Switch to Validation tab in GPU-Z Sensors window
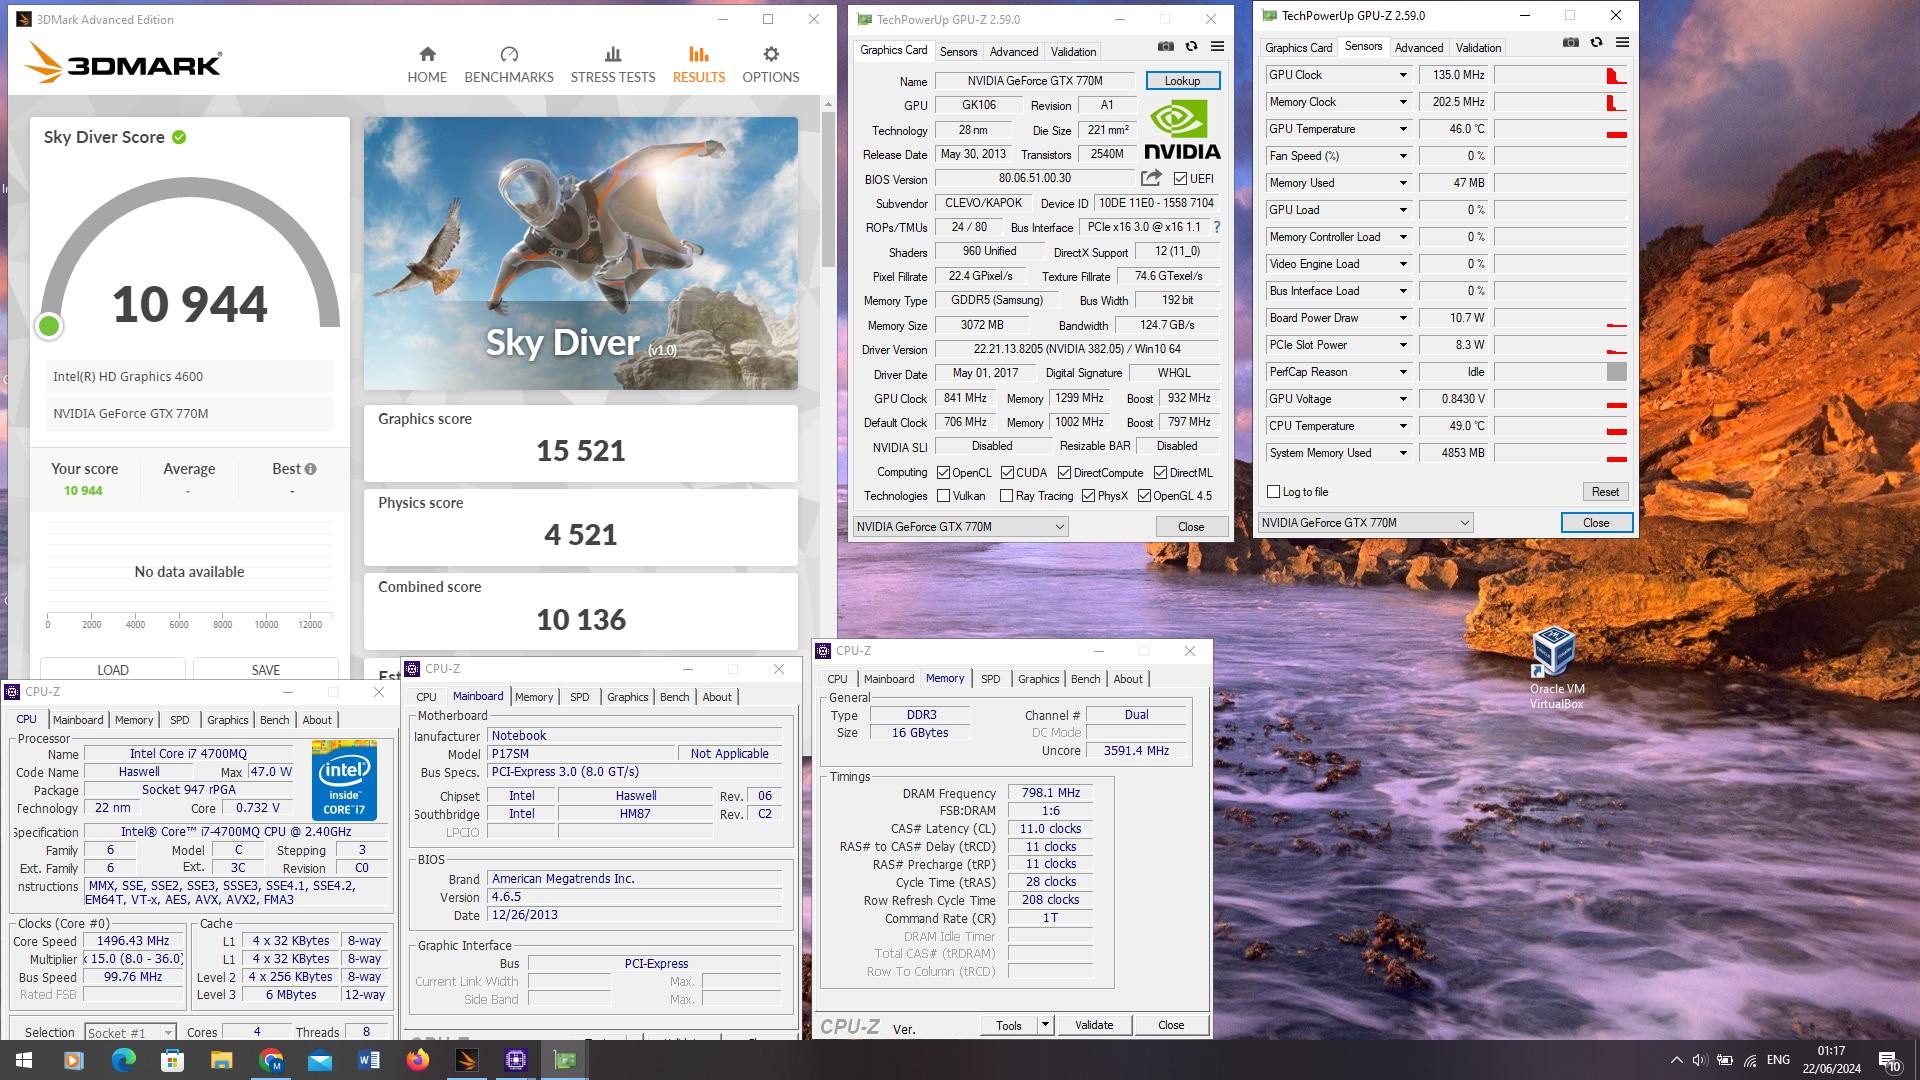The image size is (1920, 1080). pos(1478,48)
